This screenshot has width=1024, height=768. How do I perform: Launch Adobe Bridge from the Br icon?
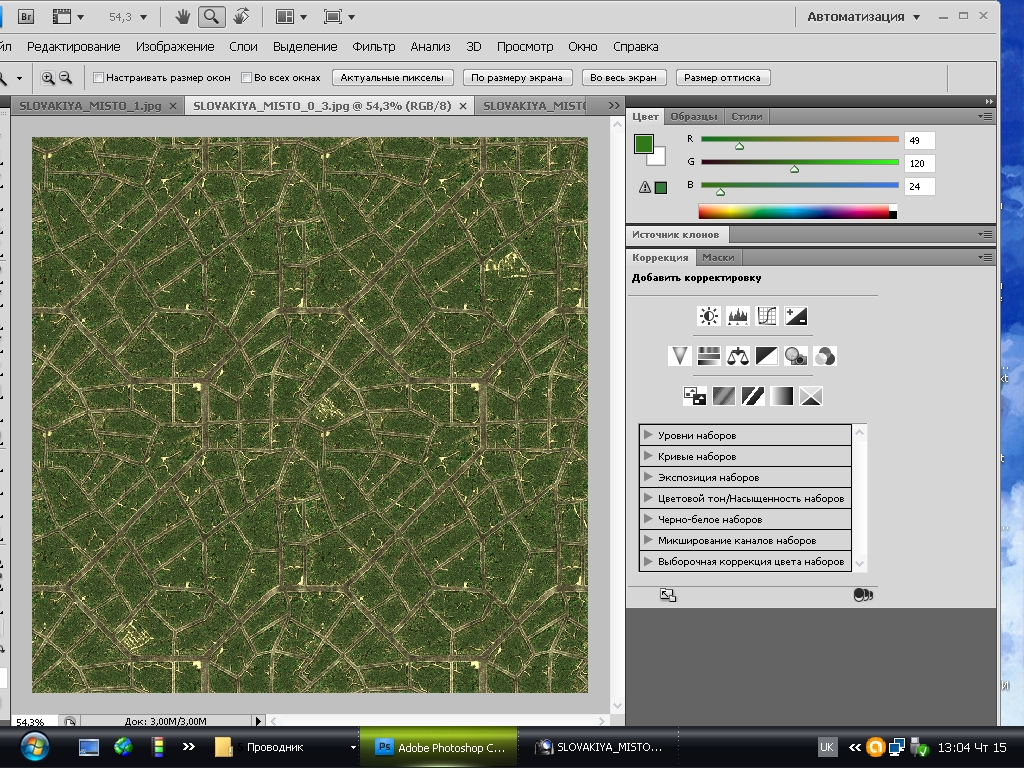coord(27,16)
